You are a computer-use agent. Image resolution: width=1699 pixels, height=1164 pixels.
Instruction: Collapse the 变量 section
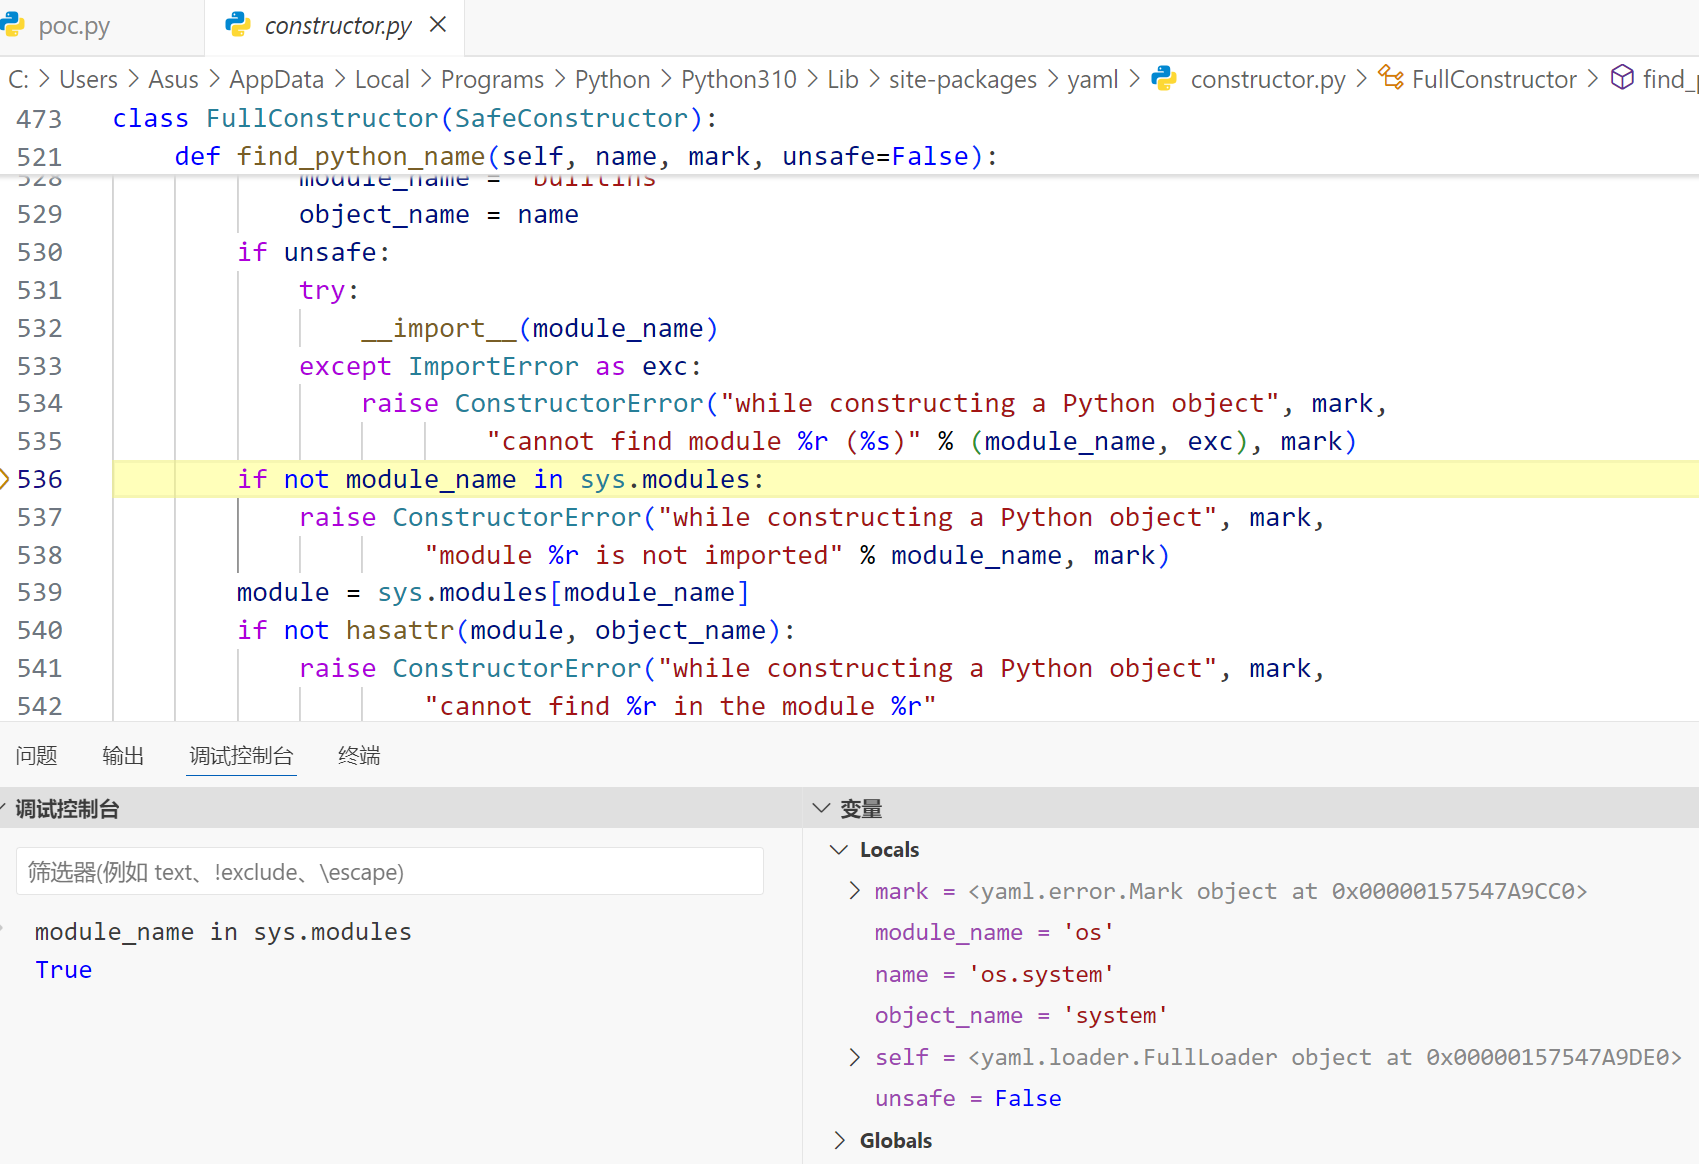pyautogui.click(x=1251, y=809)
